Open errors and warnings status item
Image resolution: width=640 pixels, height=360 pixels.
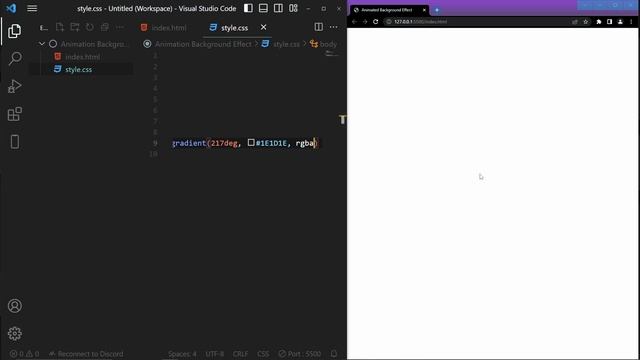24,354
